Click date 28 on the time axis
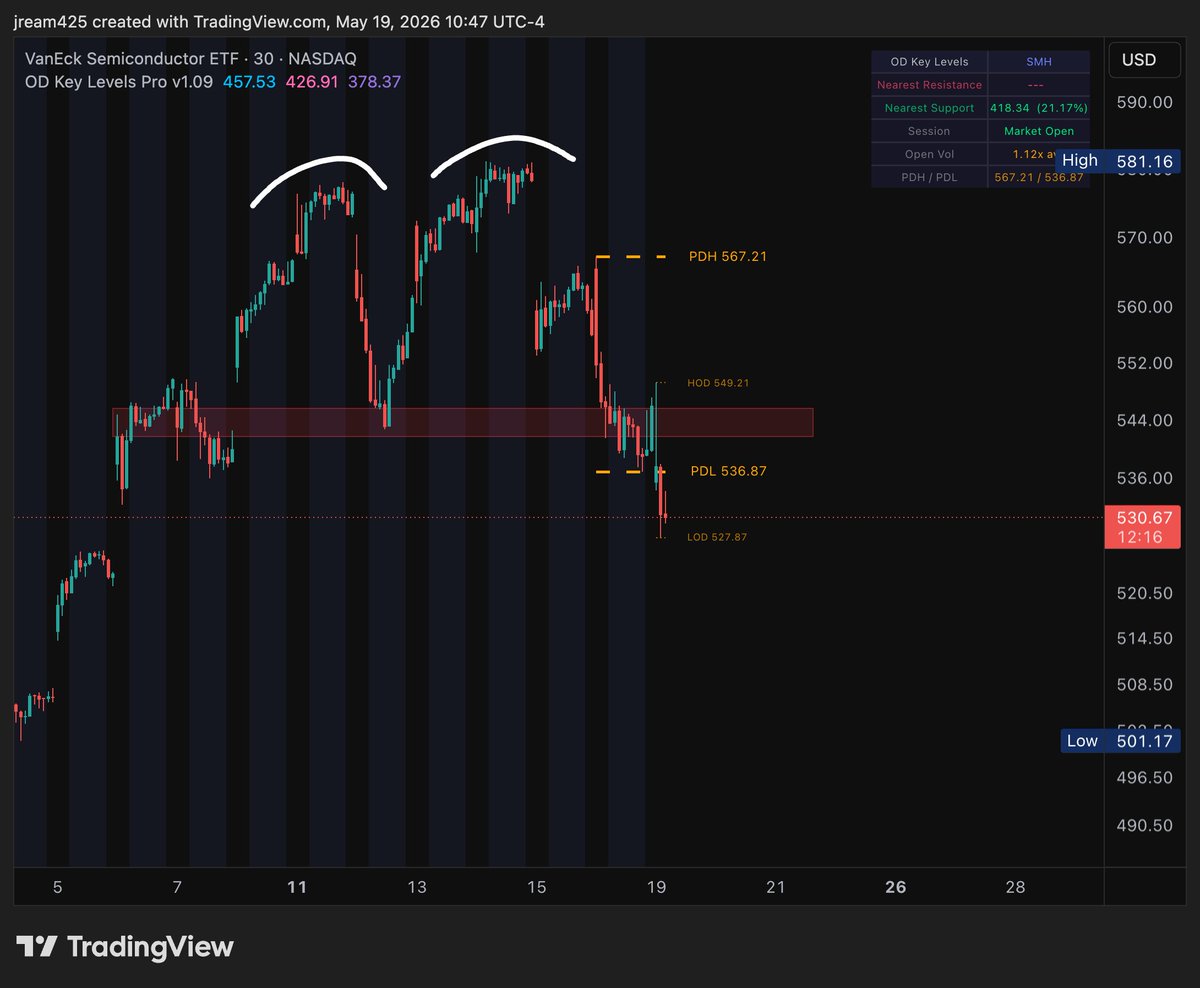 point(1016,887)
